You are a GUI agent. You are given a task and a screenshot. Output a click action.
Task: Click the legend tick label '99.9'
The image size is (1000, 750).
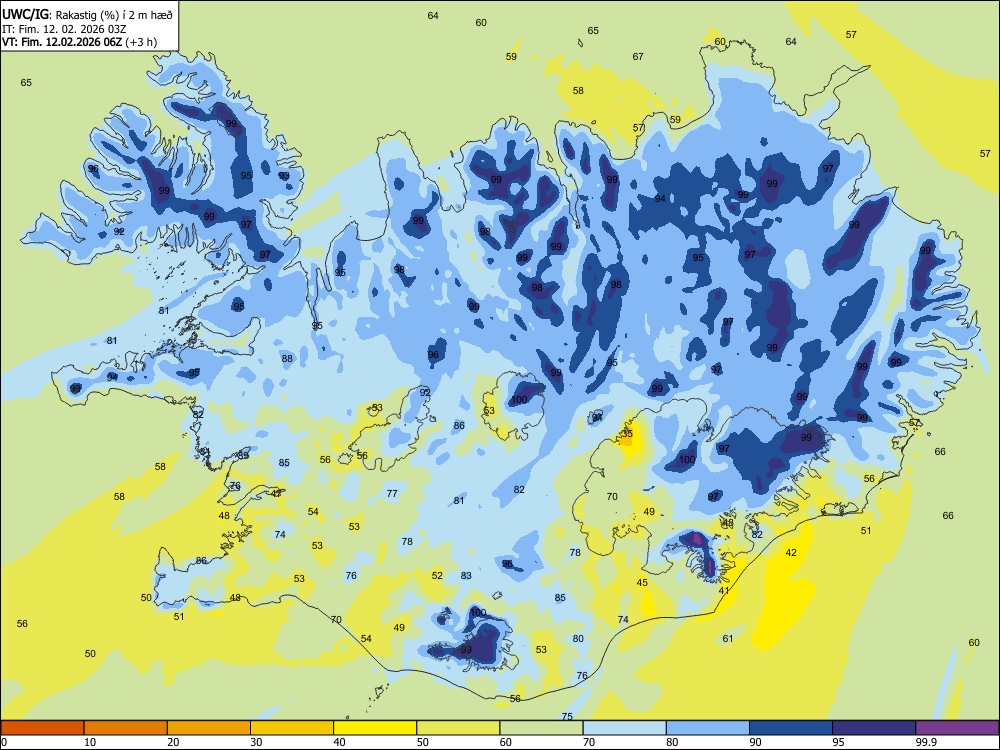tap(926, 742)
